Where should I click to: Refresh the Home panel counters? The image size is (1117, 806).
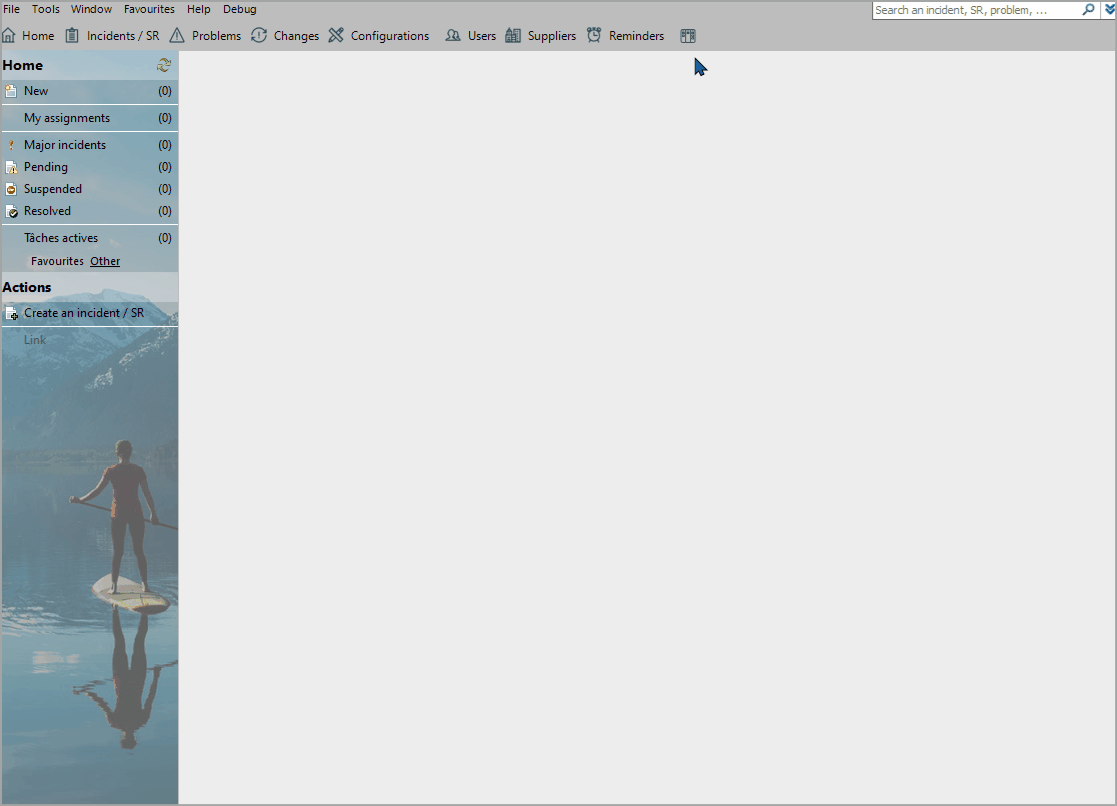[164, 65]
